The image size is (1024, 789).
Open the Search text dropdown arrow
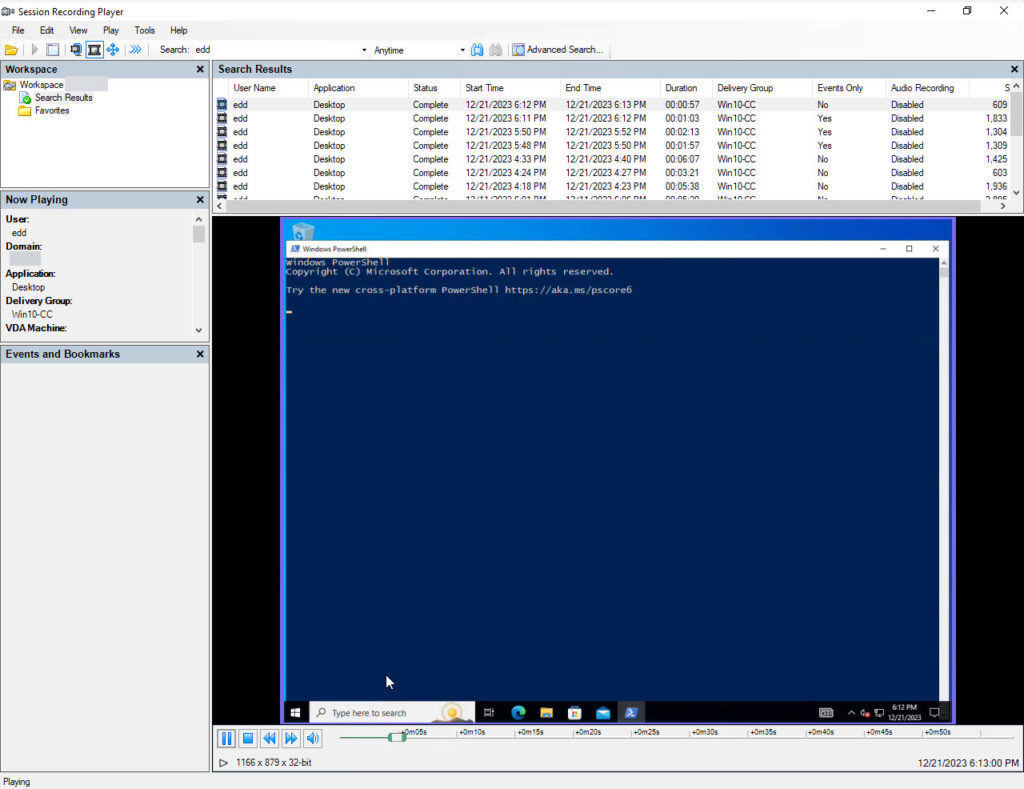click(364, 50)
